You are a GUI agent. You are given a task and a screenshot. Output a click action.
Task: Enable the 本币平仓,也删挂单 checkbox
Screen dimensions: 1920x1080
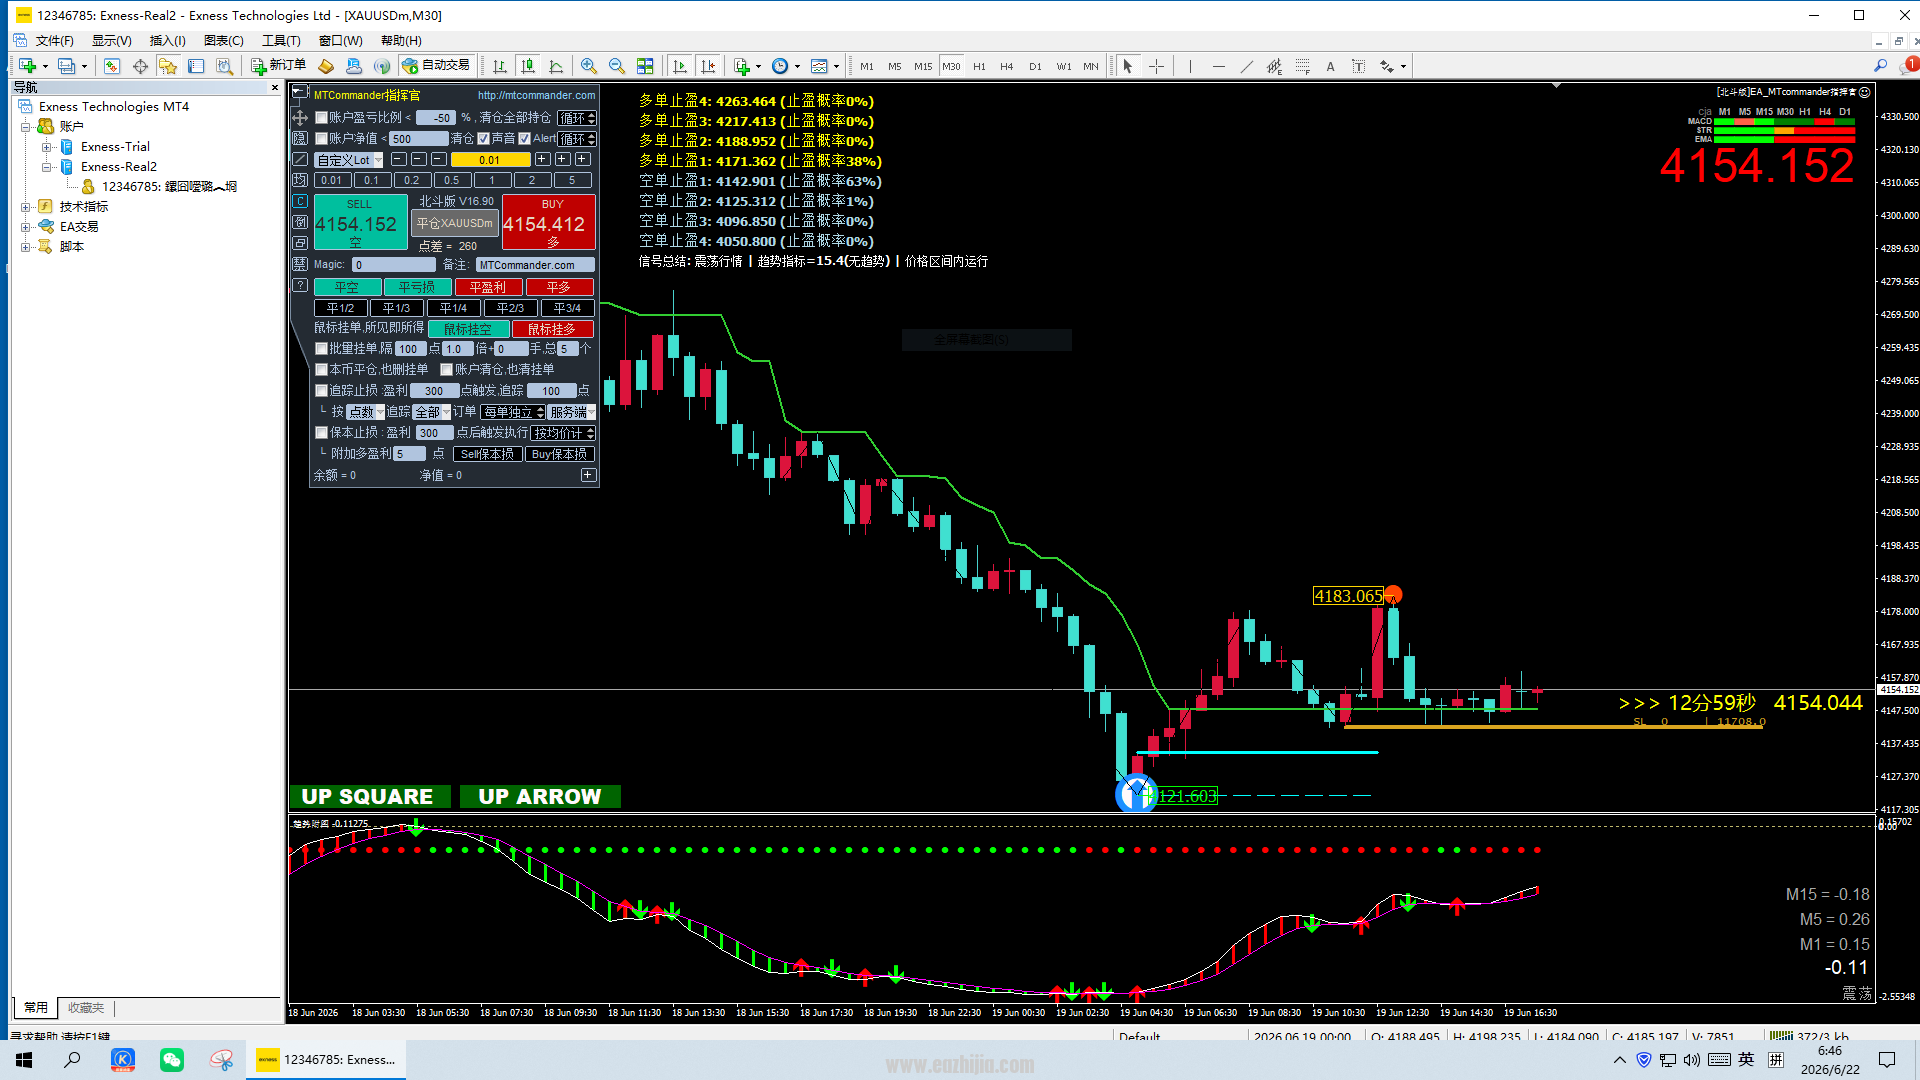[322, 370]
